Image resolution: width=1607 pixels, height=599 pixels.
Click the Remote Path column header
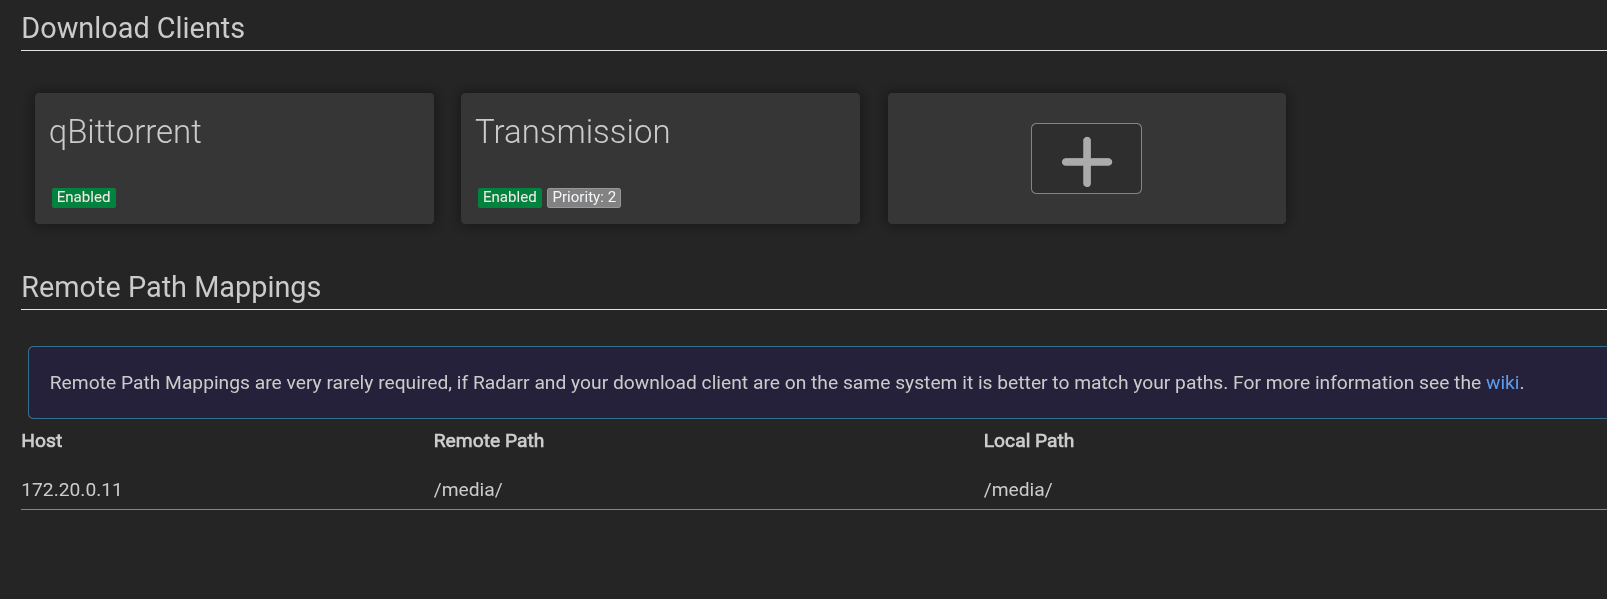[489, 441]
